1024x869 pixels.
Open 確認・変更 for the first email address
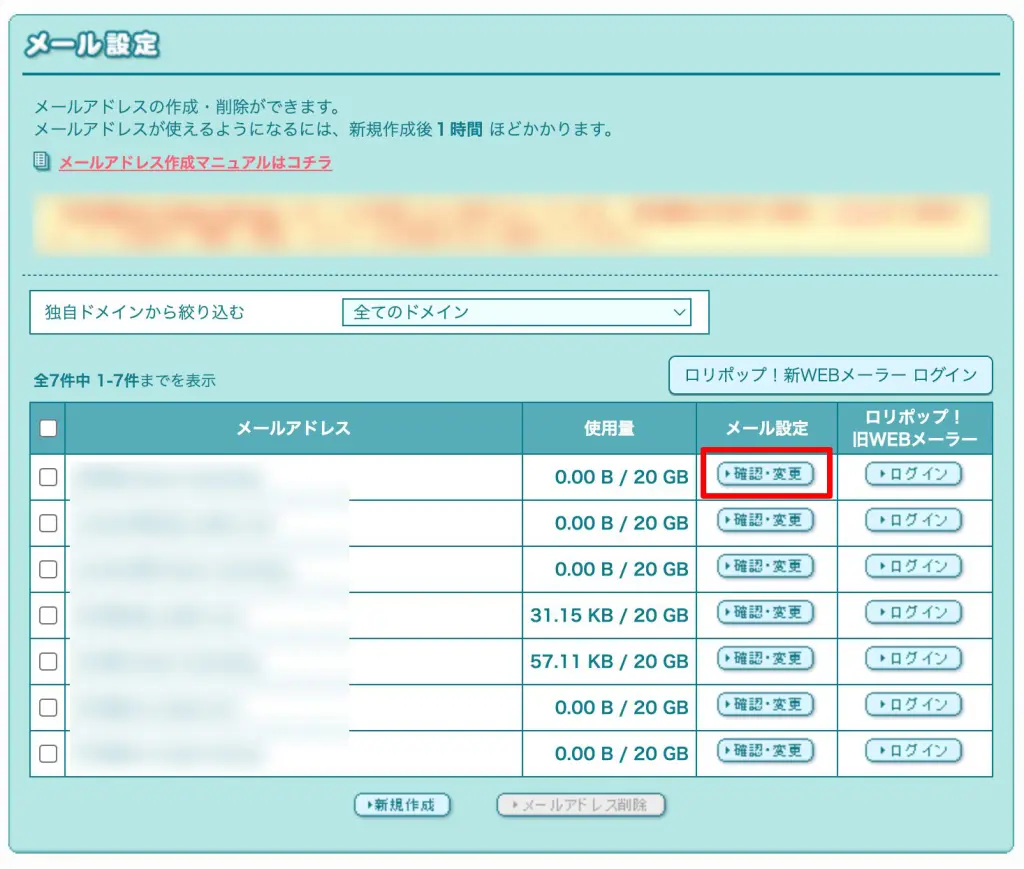[x=765, y=474]
